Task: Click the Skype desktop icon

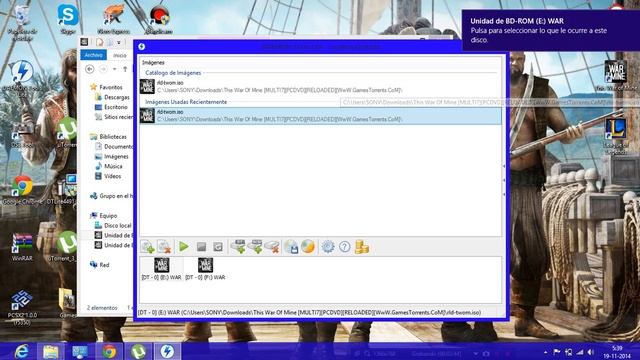Action: point(68,19)
